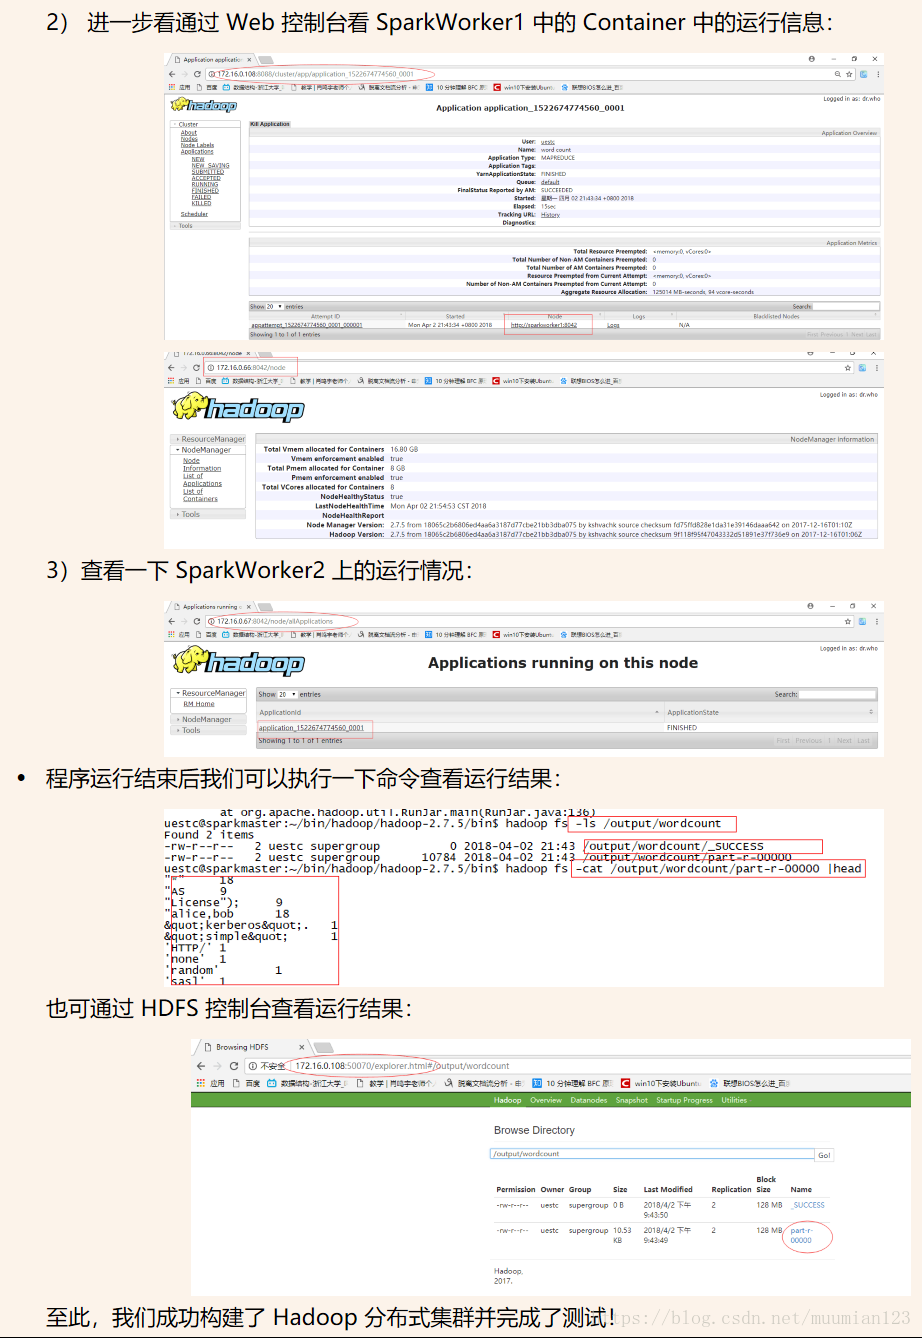Click the reload icon in SparkWorker2 browser window
The height and width of the screenshot is (1338, 922).
pyautogui.click(x=196, y=621)
